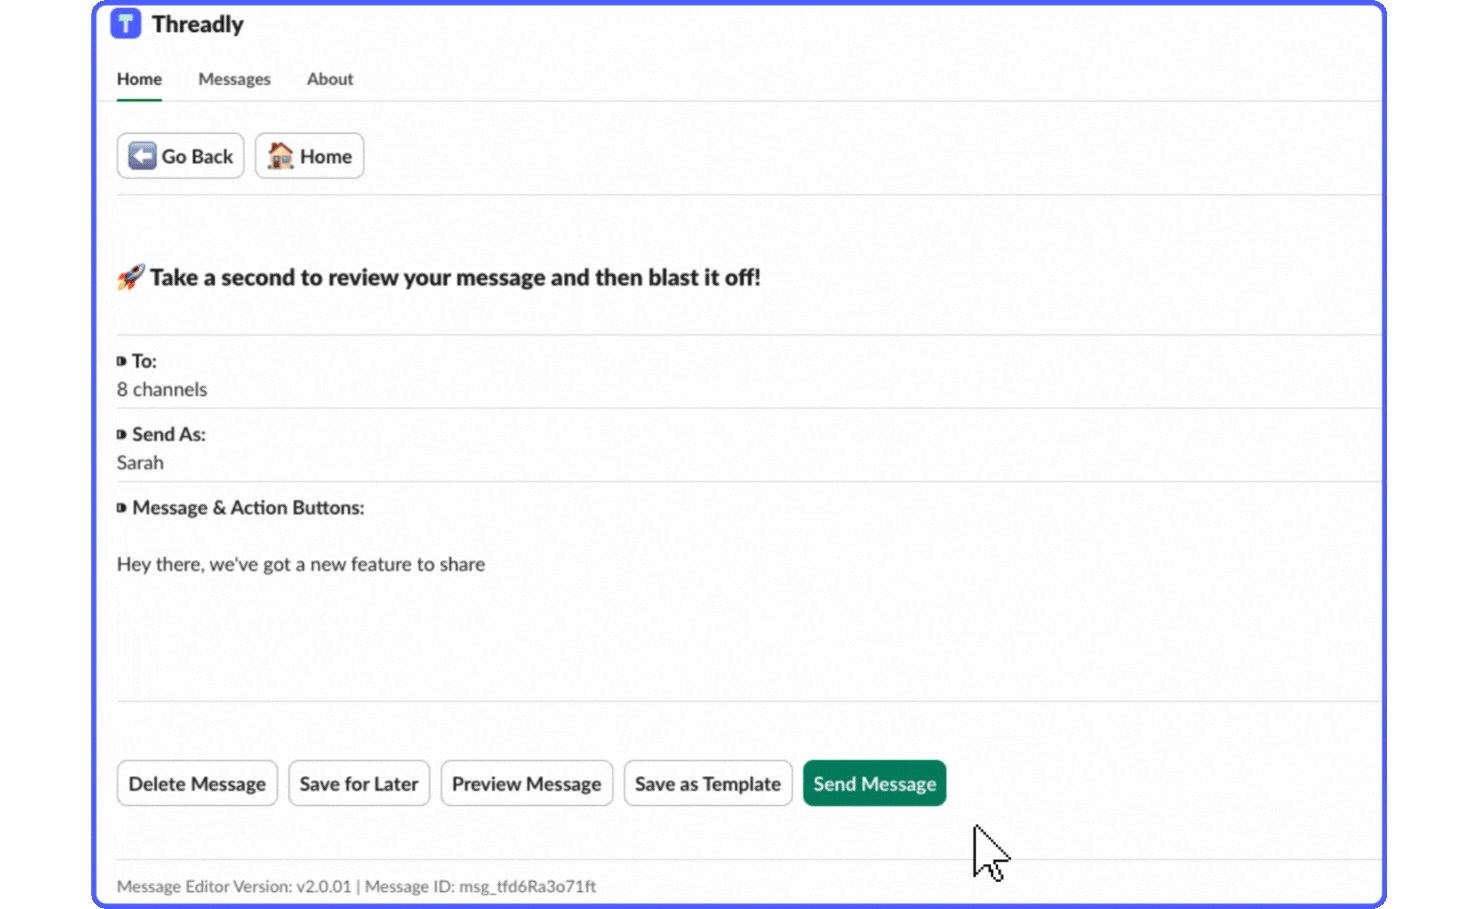Viewport: 1459px width, 909px height.
Task: Click the Message Editor Version text
Action: (234, 886)
